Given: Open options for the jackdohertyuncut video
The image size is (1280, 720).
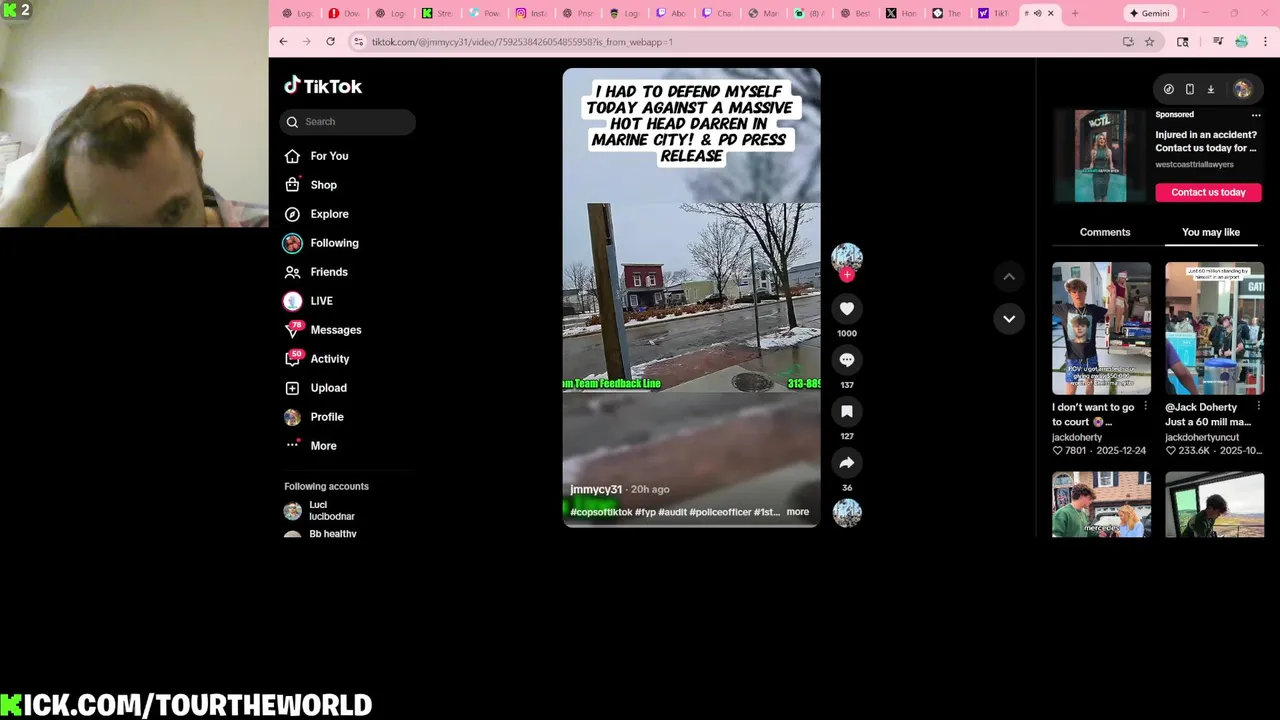Looking at the screenshot, I should pos(1258,407).
